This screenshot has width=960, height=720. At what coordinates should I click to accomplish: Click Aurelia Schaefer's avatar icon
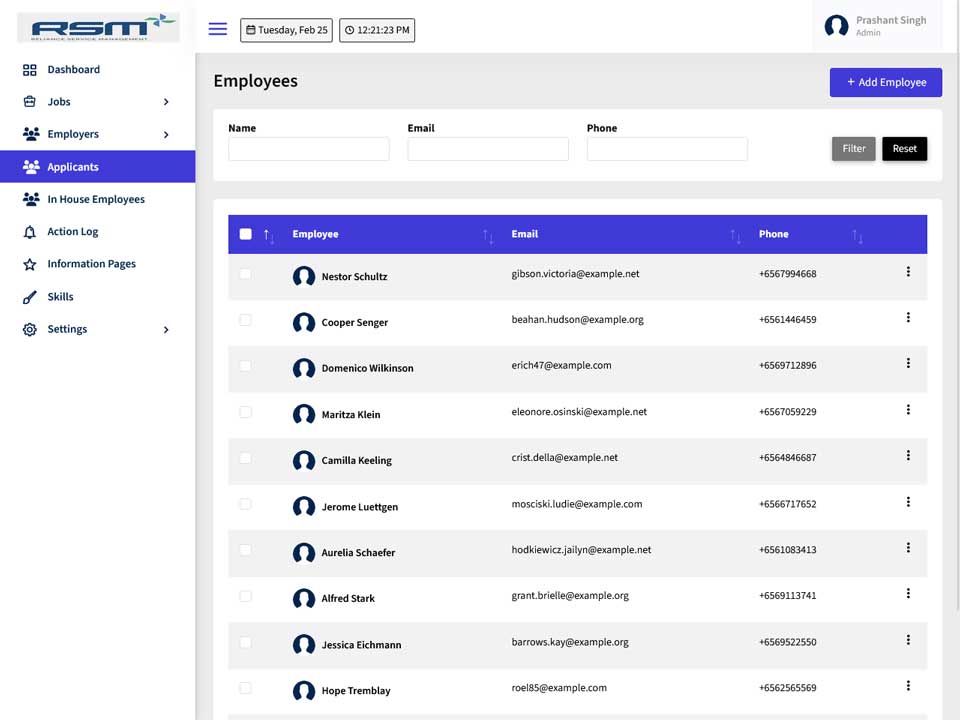pos(304,552)
